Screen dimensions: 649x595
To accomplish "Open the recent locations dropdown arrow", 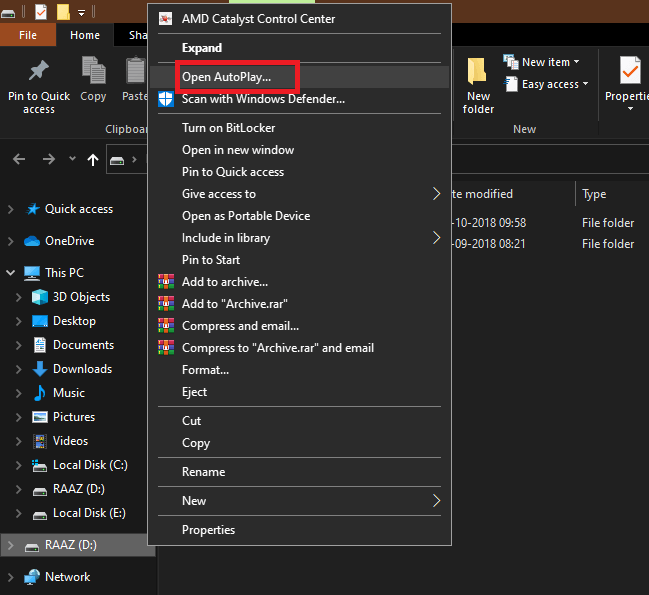I will 72,158.
